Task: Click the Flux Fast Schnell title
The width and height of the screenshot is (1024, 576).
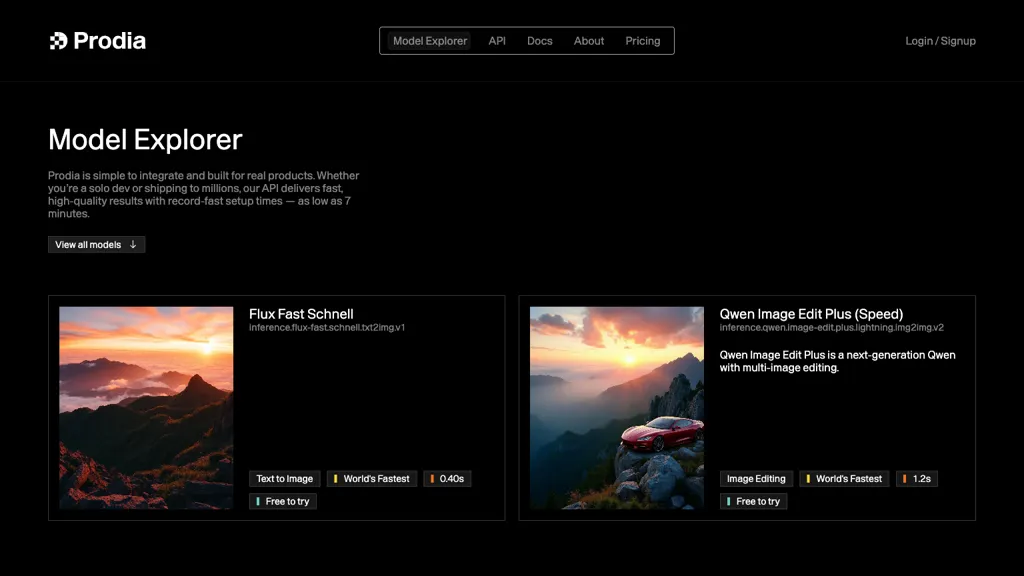Action: click(x=301, y=314)
